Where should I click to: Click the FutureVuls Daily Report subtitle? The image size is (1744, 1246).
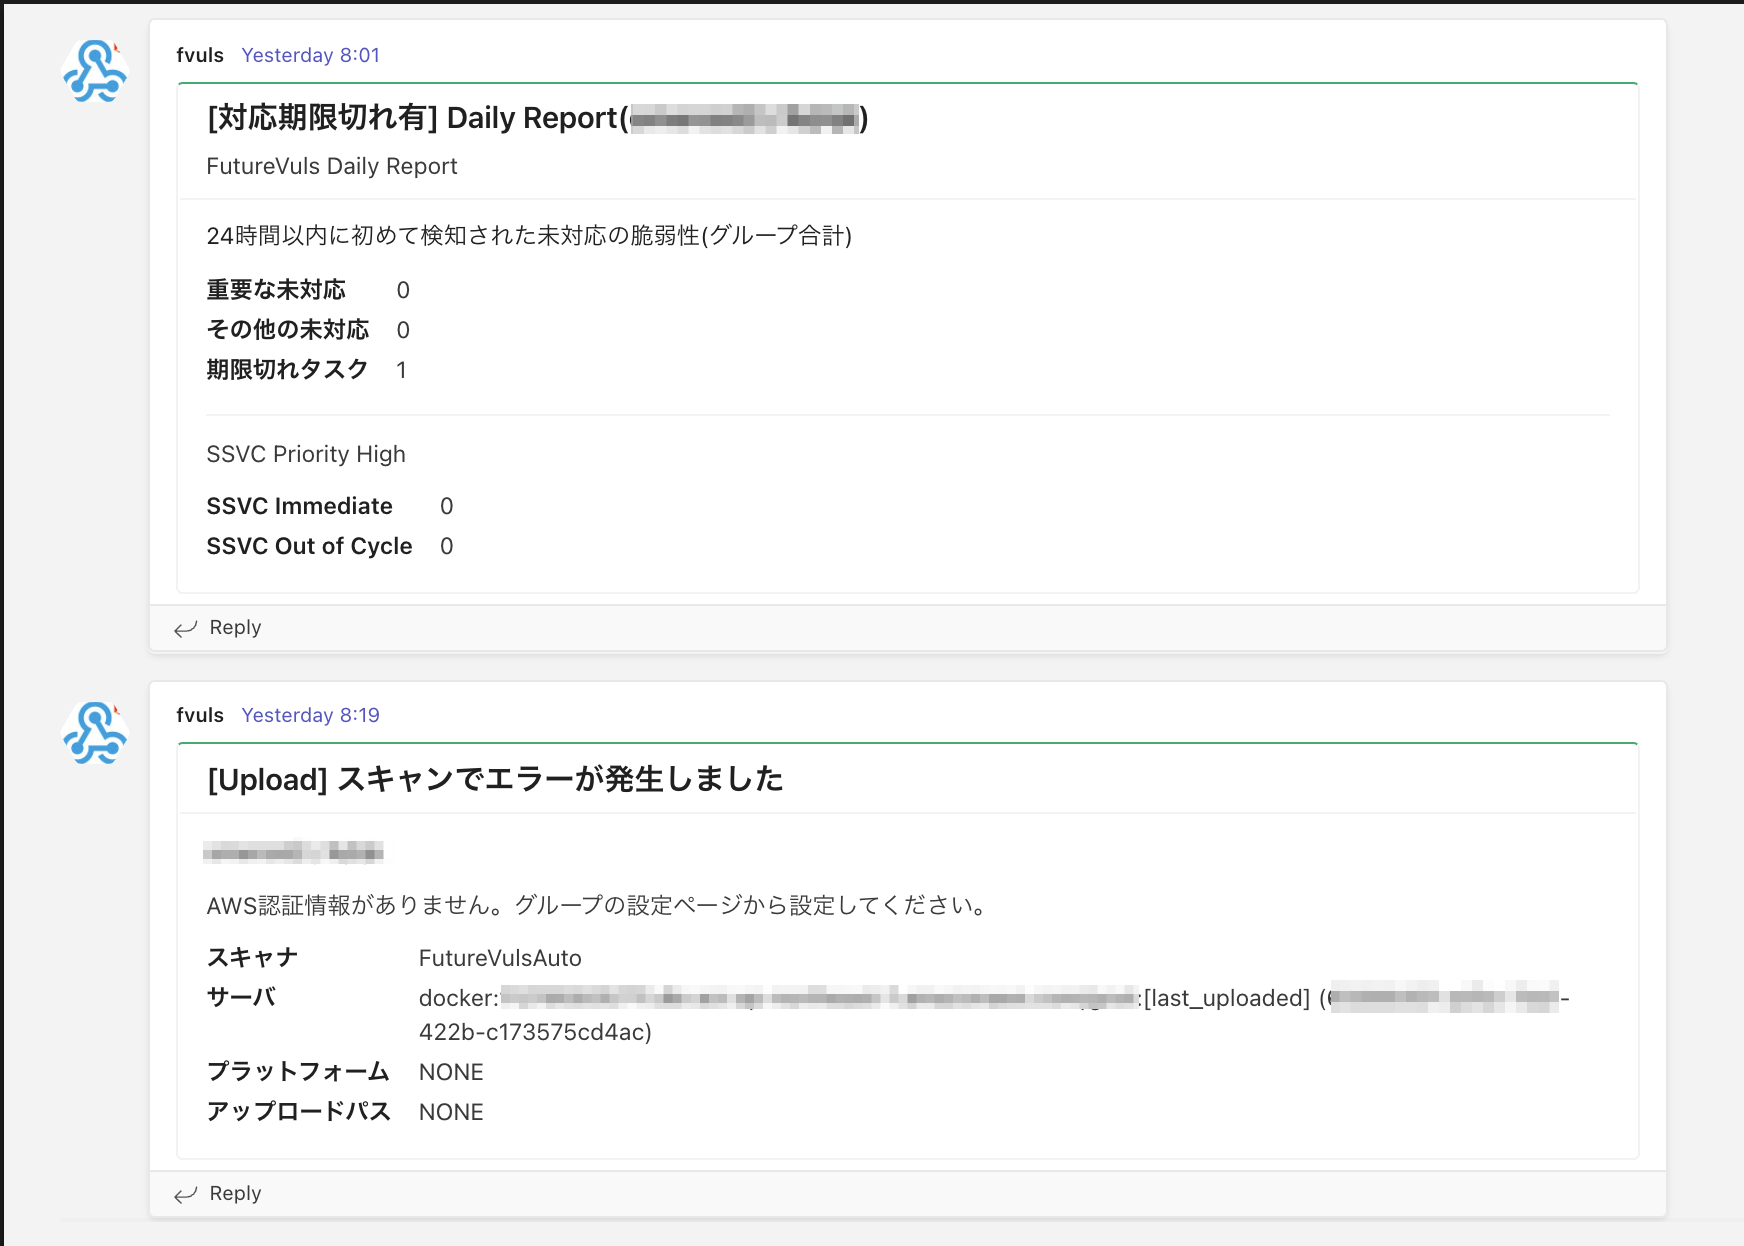coord(332,166)
